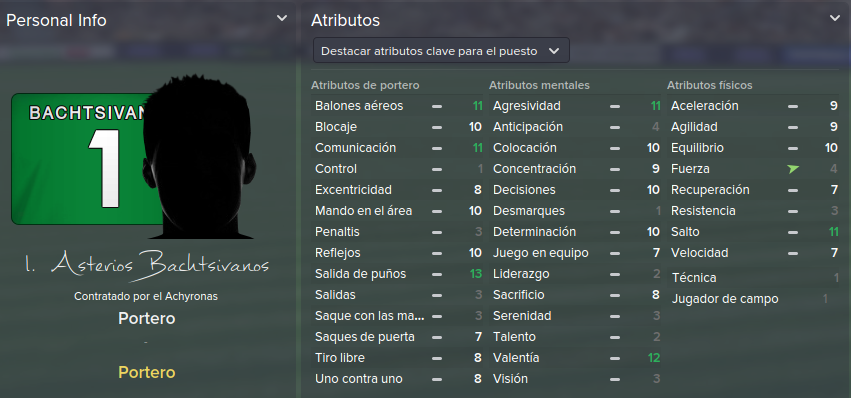The image size is (851, 398).
Task: Select the Concentración attribute row
Action: (576, 169)
